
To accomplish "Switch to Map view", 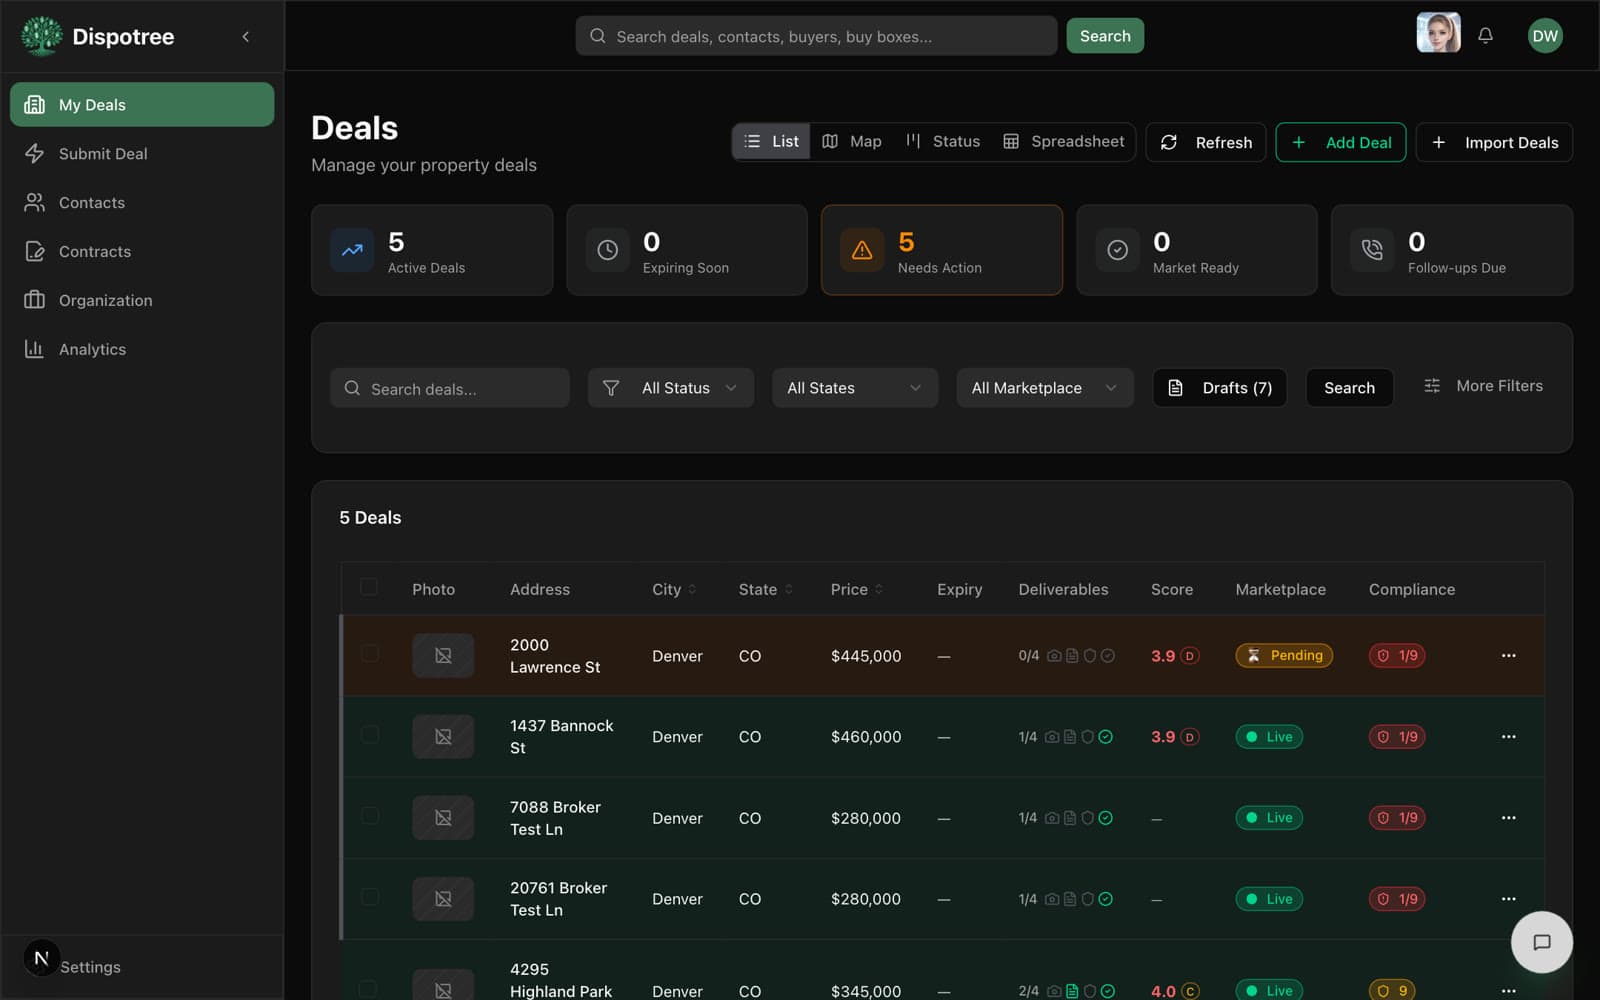I will [x=852, y=142].
